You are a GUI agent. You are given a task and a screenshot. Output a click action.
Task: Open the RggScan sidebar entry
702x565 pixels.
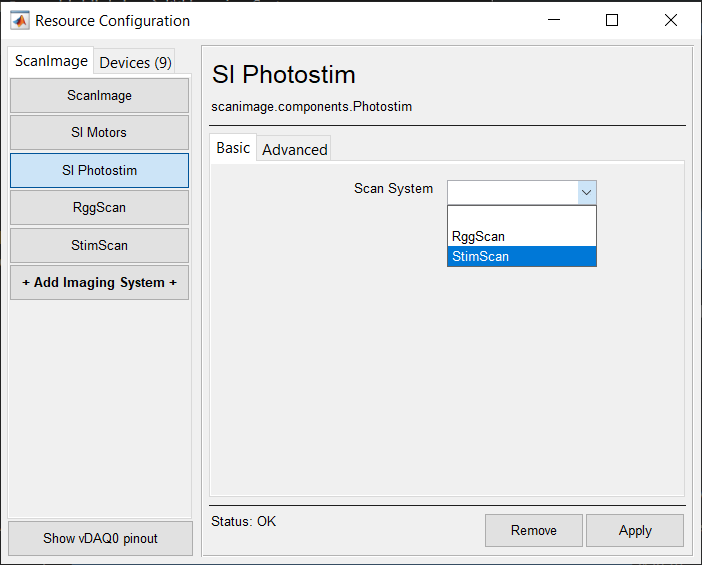[x=99, y=208]
